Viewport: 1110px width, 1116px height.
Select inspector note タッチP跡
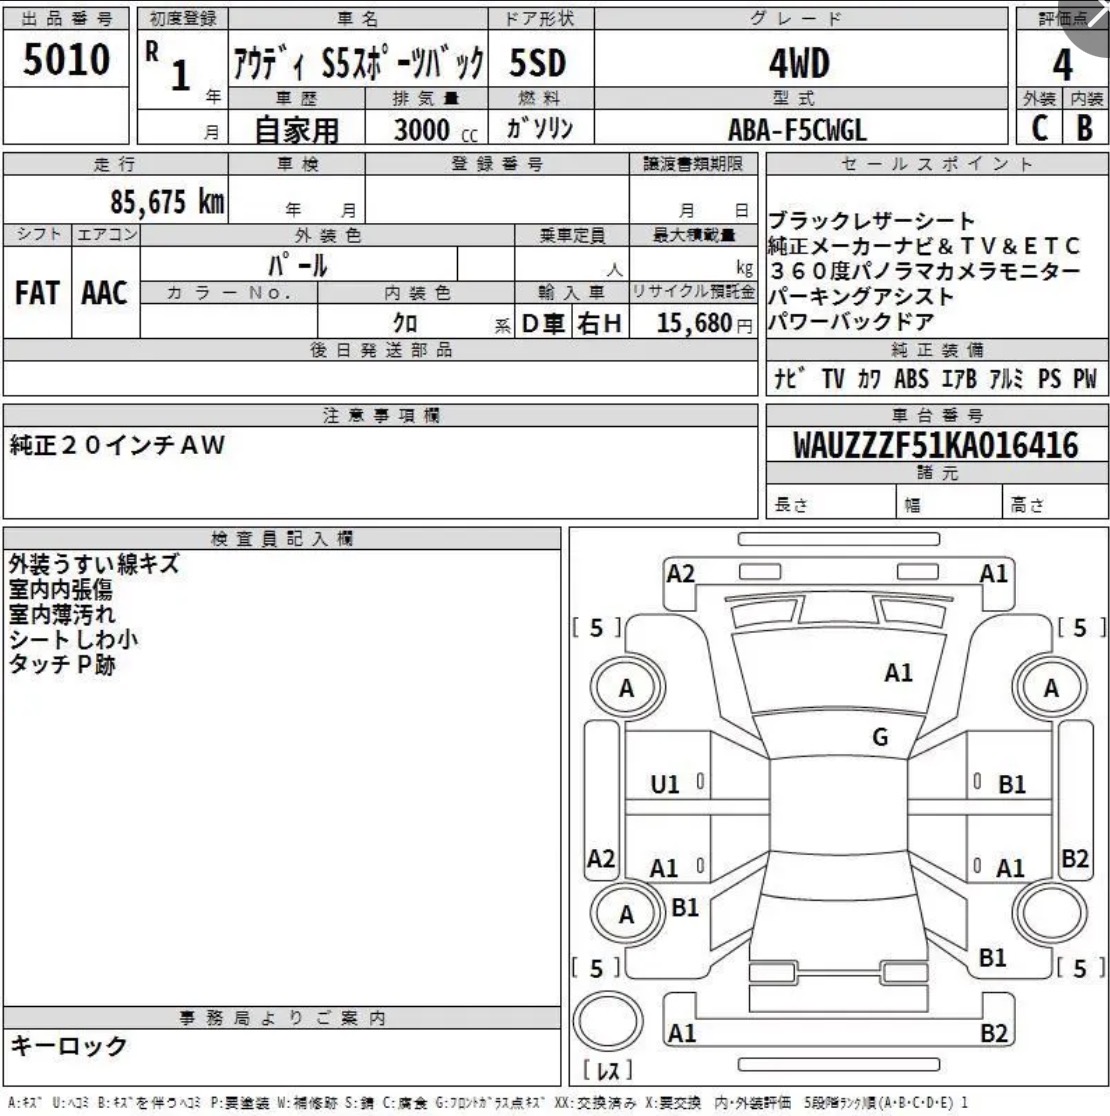click(61, 664)
